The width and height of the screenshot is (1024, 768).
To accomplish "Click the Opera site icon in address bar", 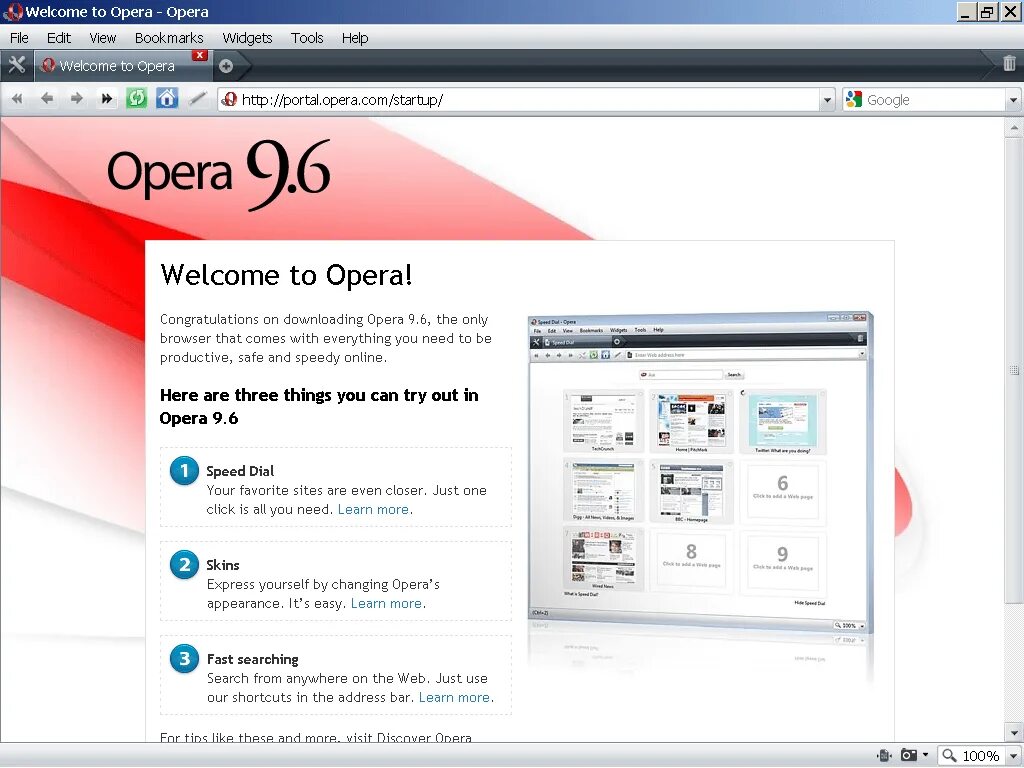I will click(230, 100).
